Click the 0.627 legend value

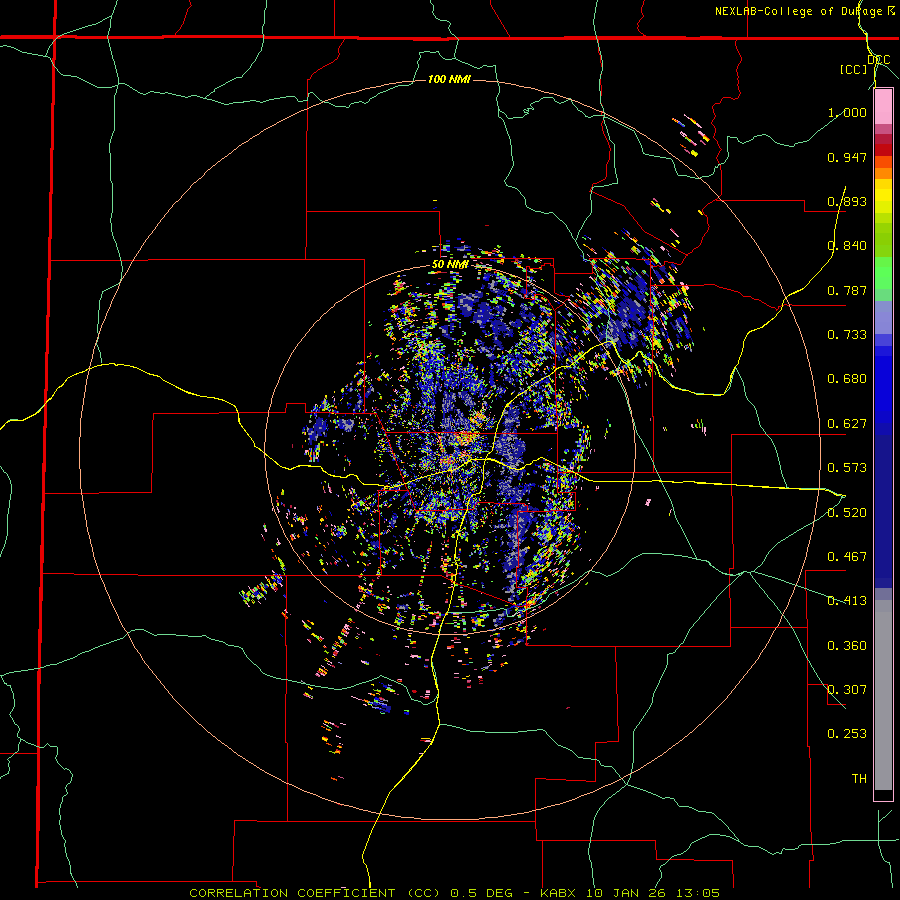pos(847,424)
